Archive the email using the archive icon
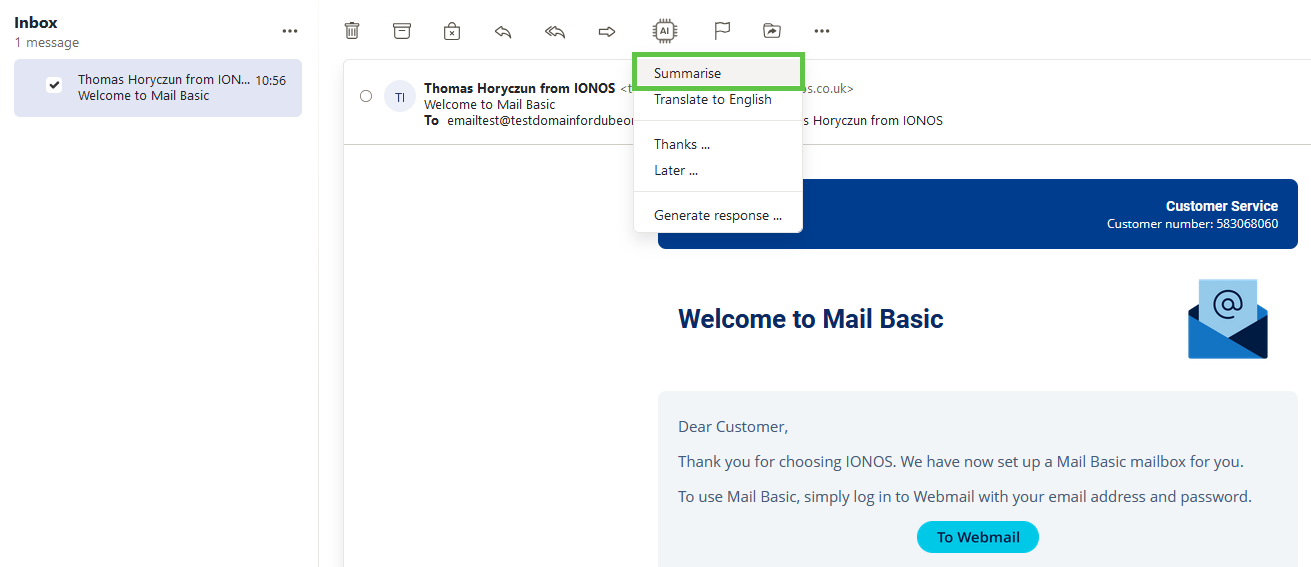 coord(402,31)
